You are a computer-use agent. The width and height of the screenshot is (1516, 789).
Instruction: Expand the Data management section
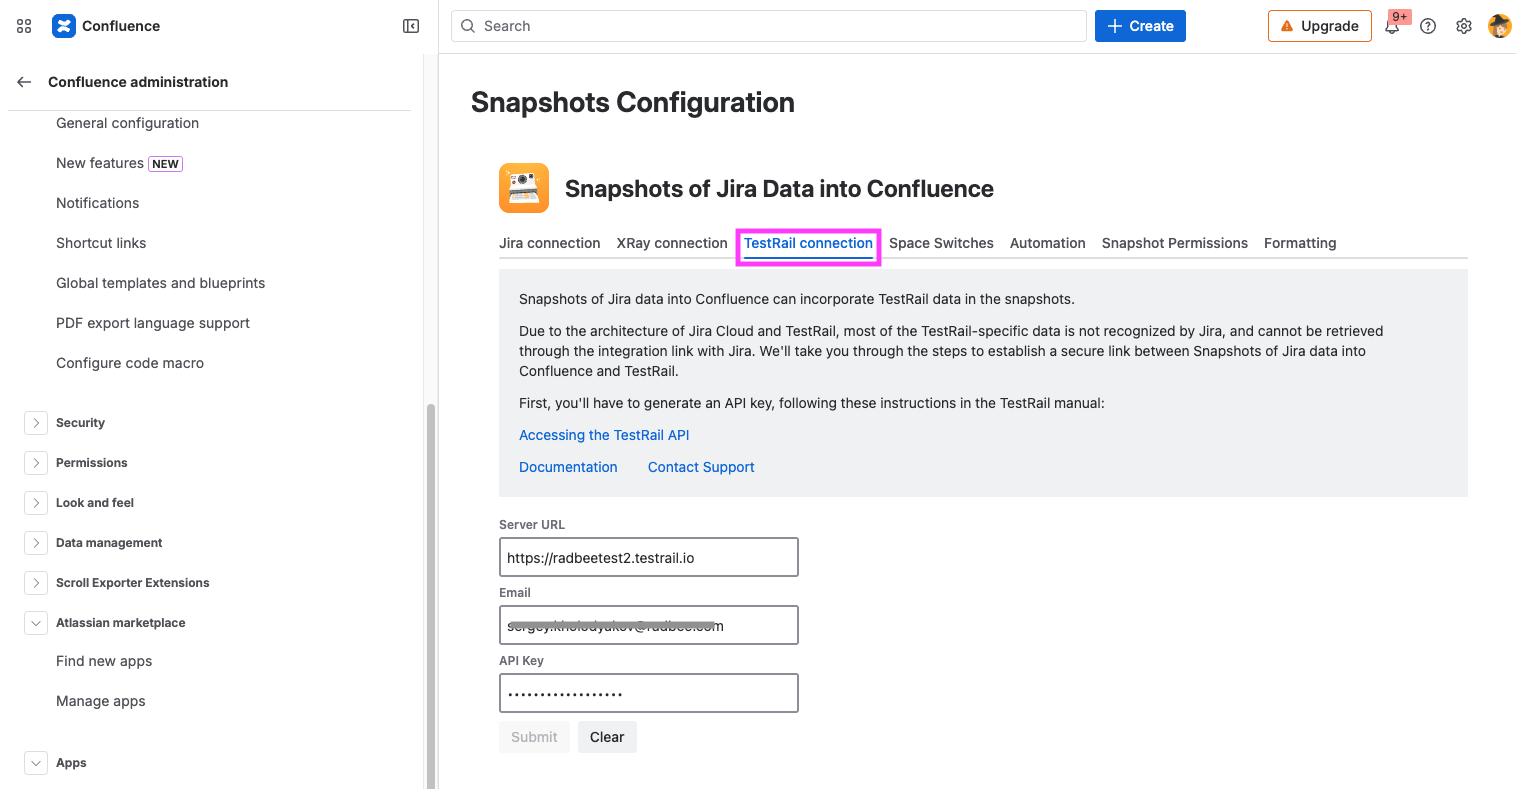[x=36, y=543]
